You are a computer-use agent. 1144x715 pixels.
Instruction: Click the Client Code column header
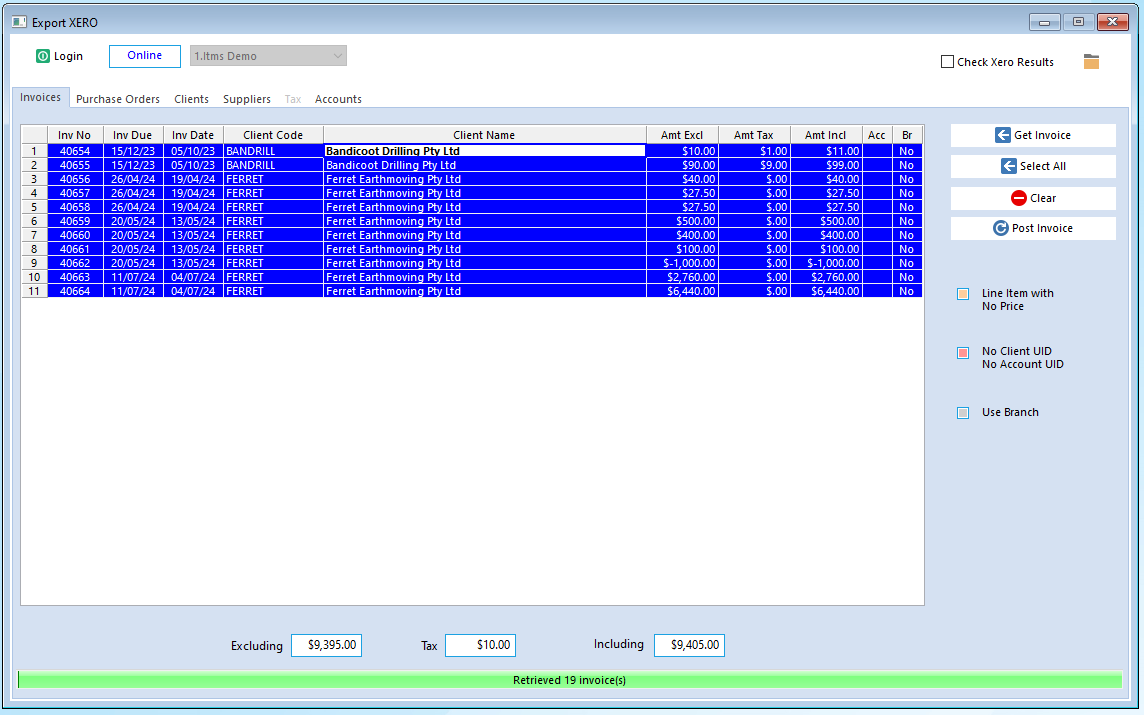273,135
